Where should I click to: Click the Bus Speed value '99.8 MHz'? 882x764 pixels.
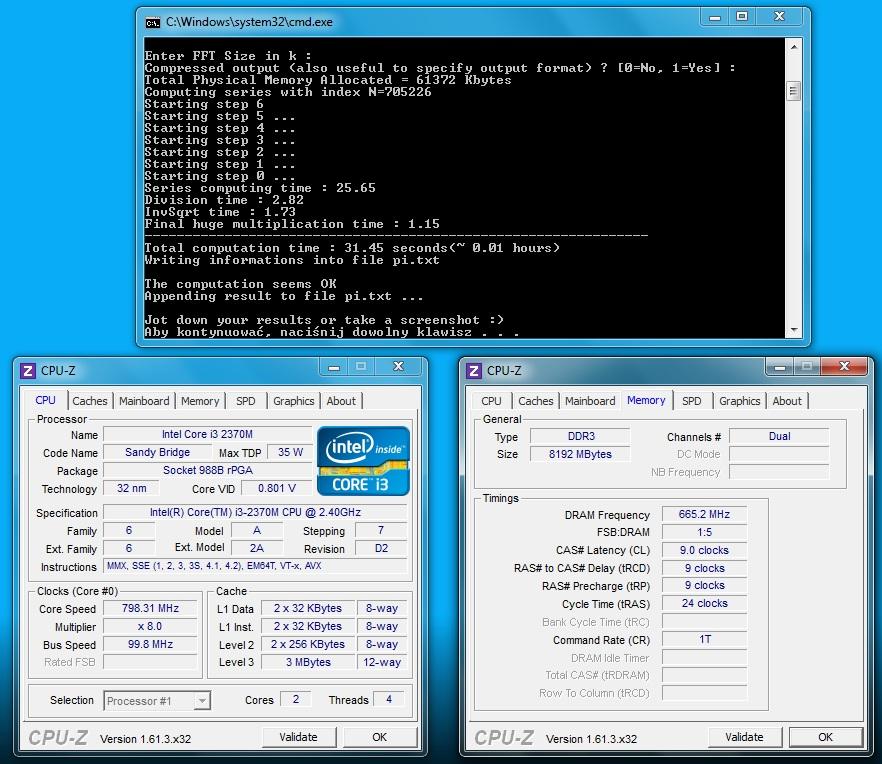(150, 645)
